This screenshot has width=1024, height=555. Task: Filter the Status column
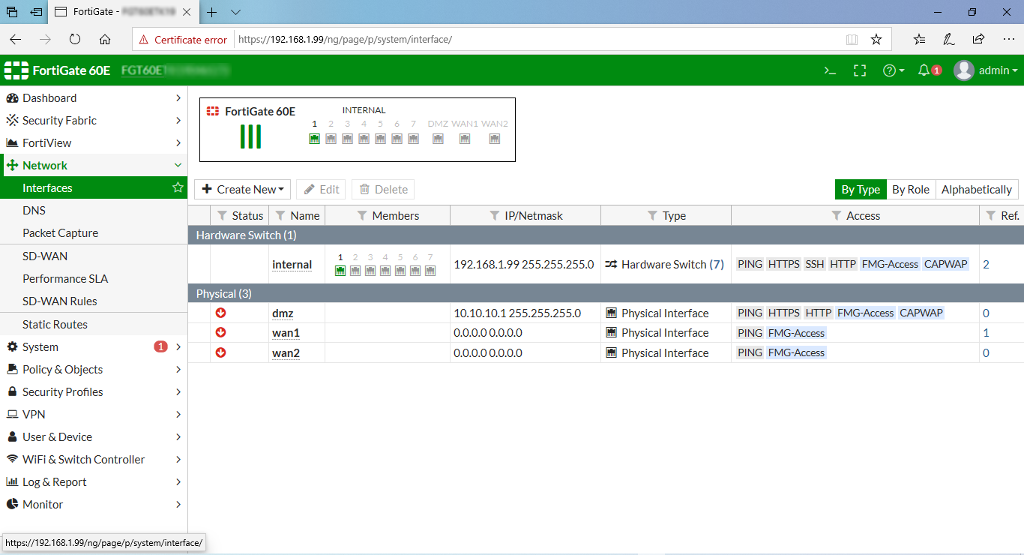click(222, 215)
